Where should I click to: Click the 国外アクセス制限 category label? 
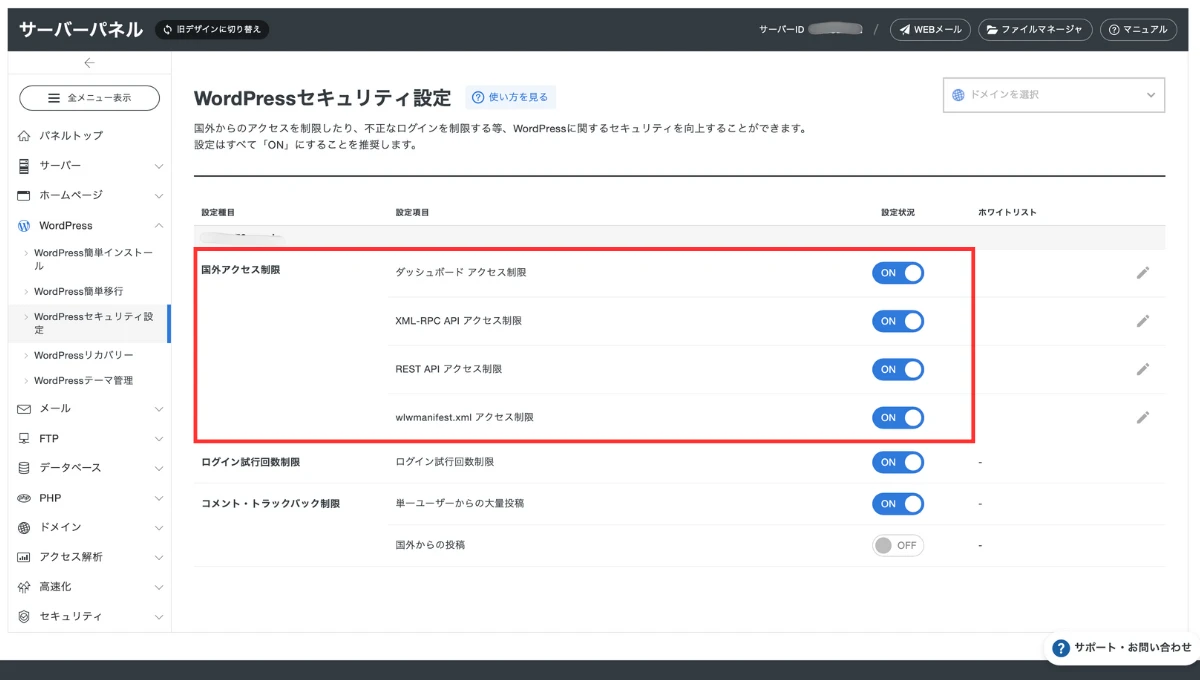[241, 270]
